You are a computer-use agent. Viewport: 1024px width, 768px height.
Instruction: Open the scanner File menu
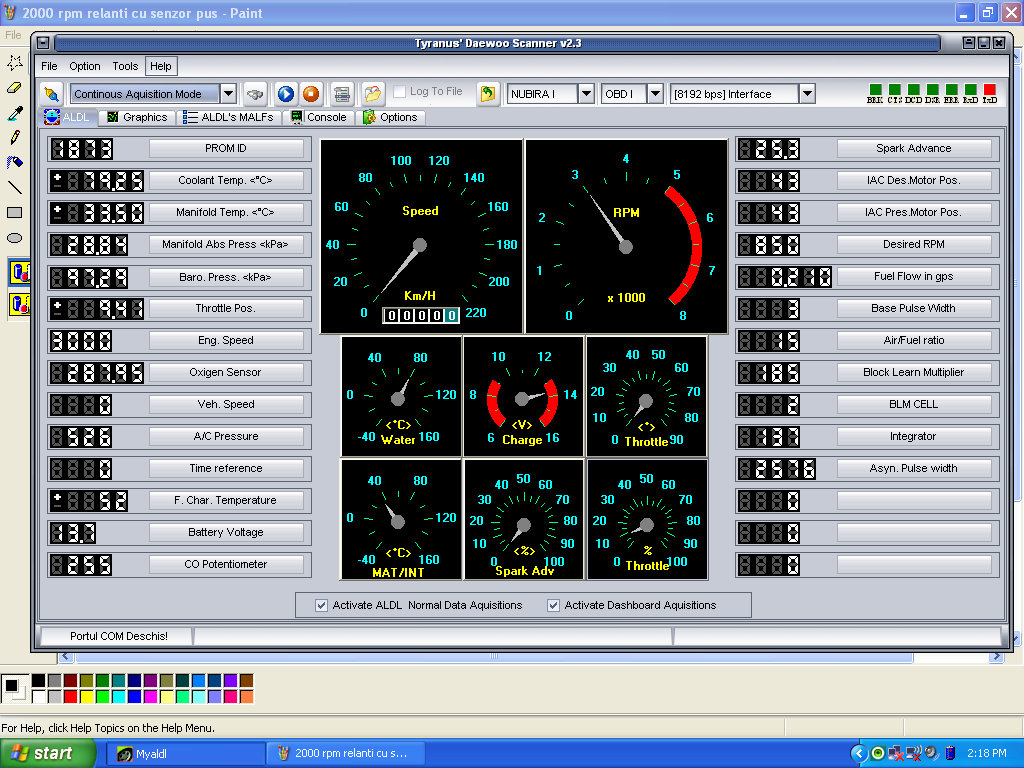point(49,66)
